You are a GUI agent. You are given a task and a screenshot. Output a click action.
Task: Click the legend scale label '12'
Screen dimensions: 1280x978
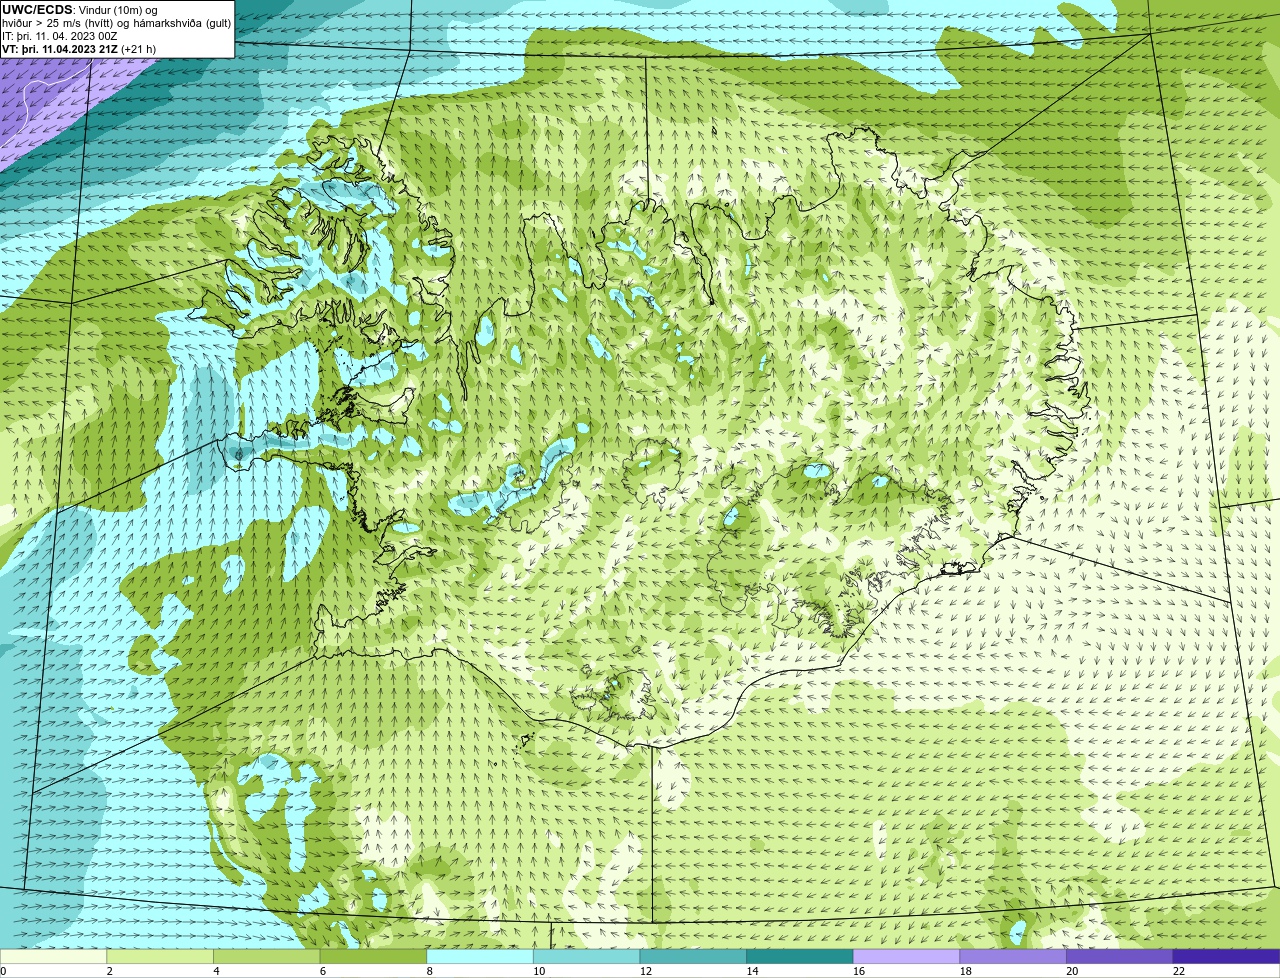pos(646,971)
